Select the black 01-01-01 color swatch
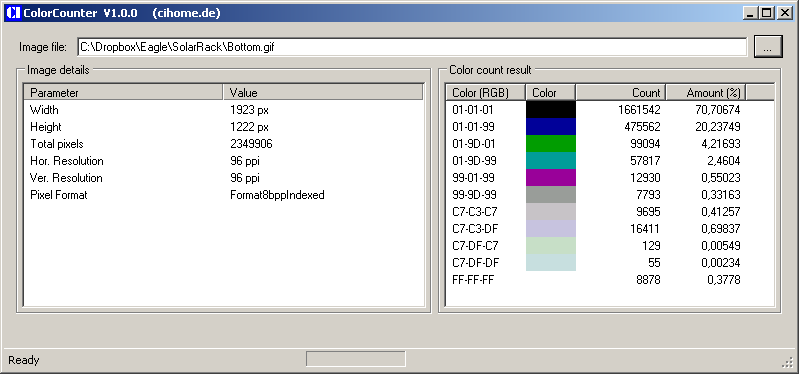The width and height of the screenshot is (799, 374). [x=551, y=110]
